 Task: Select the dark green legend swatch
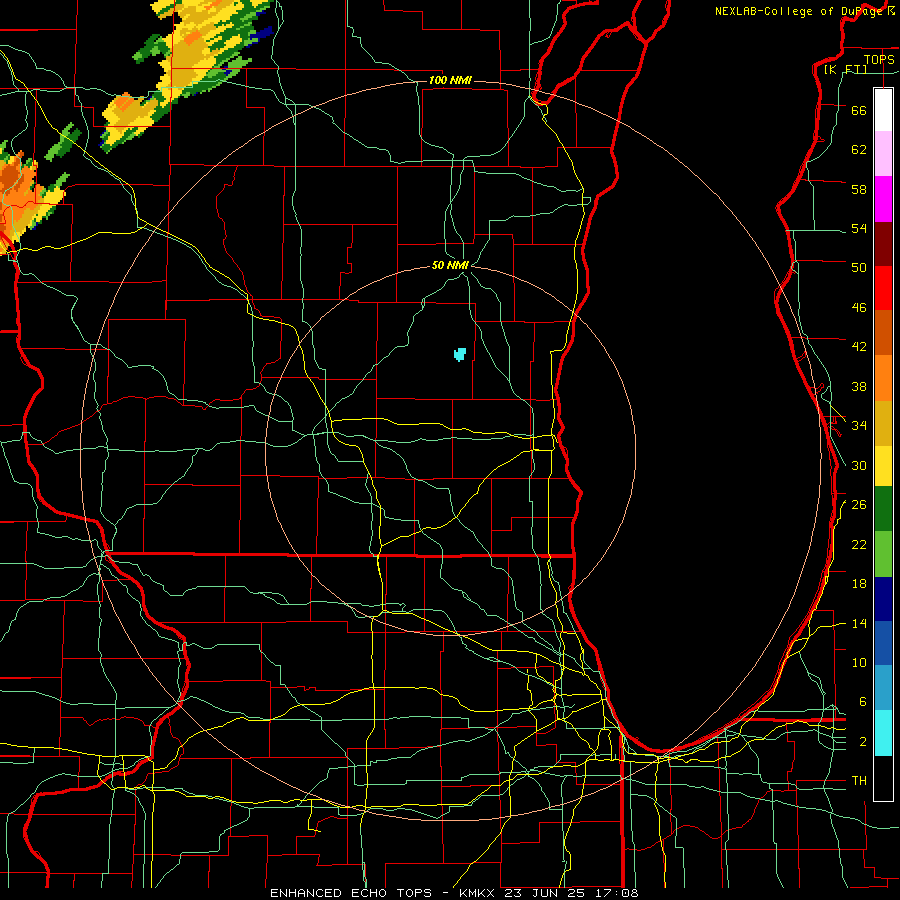coord(883,508)
